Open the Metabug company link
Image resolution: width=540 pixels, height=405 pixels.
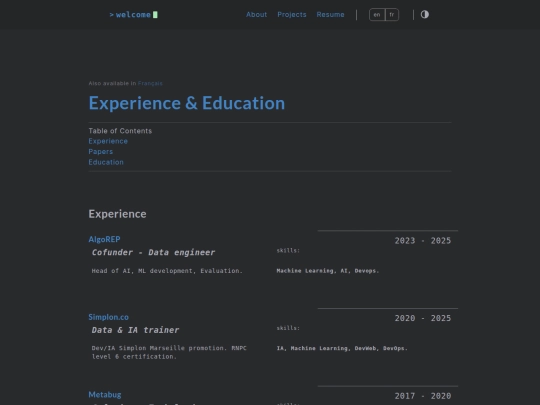pos(105,395)
